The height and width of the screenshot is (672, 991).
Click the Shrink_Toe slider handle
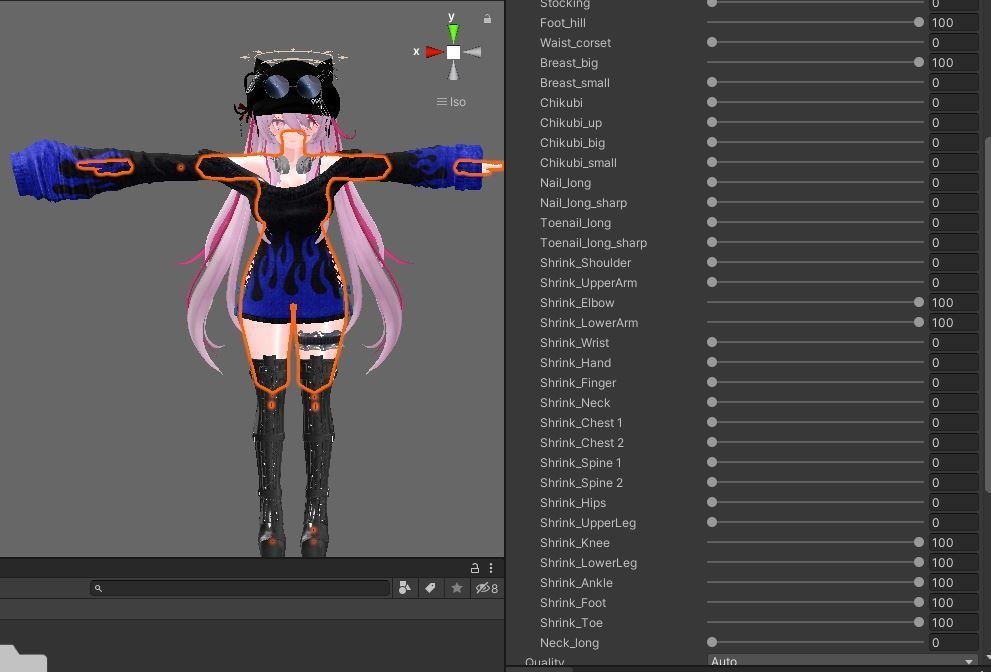click(918, 622)
